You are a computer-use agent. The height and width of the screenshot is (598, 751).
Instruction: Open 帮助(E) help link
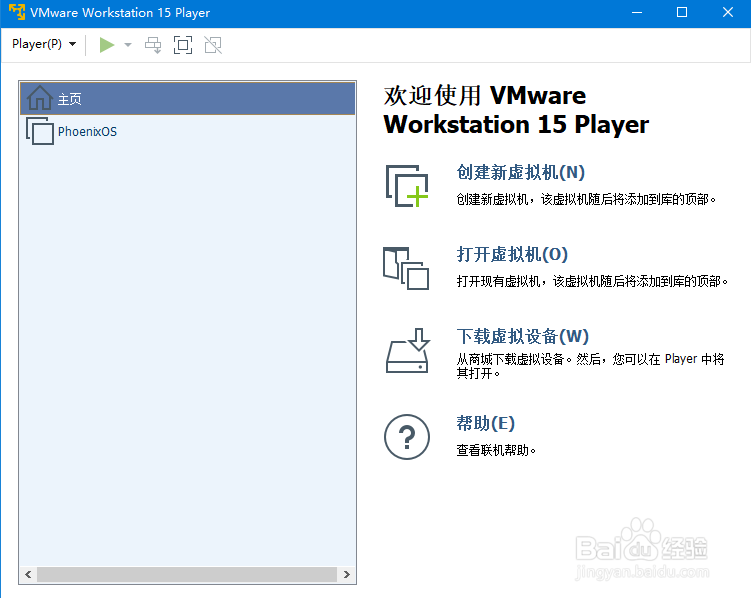click(x=485, y=423)
